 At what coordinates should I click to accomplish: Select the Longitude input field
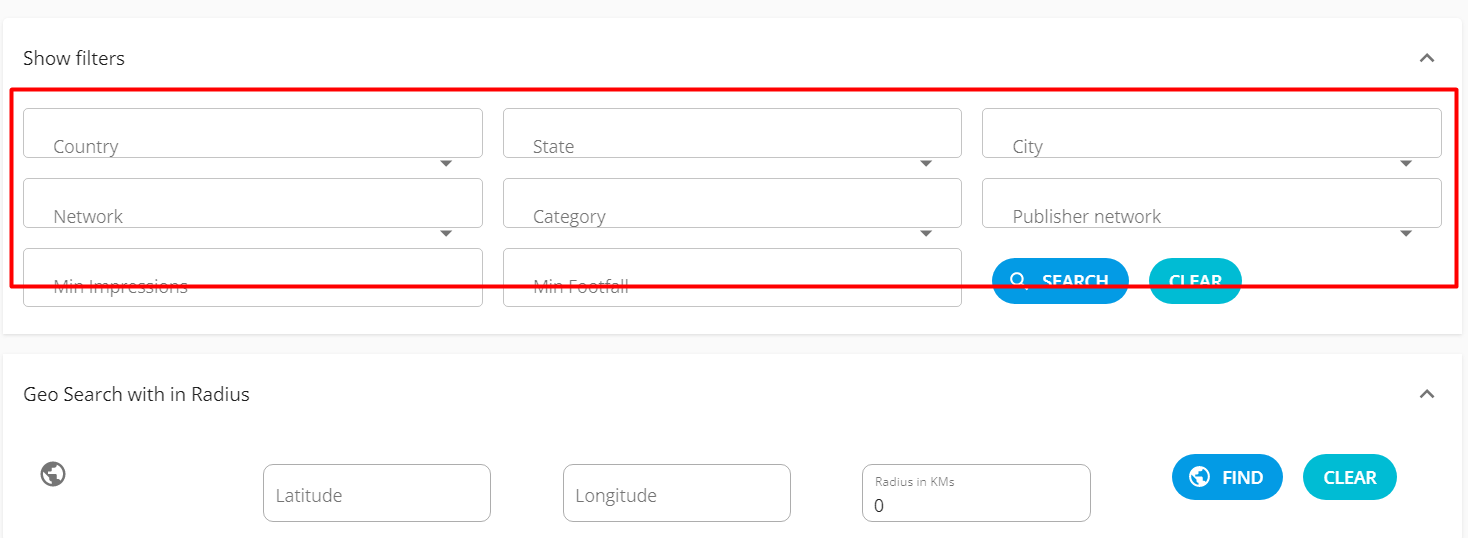pos(676,493)
